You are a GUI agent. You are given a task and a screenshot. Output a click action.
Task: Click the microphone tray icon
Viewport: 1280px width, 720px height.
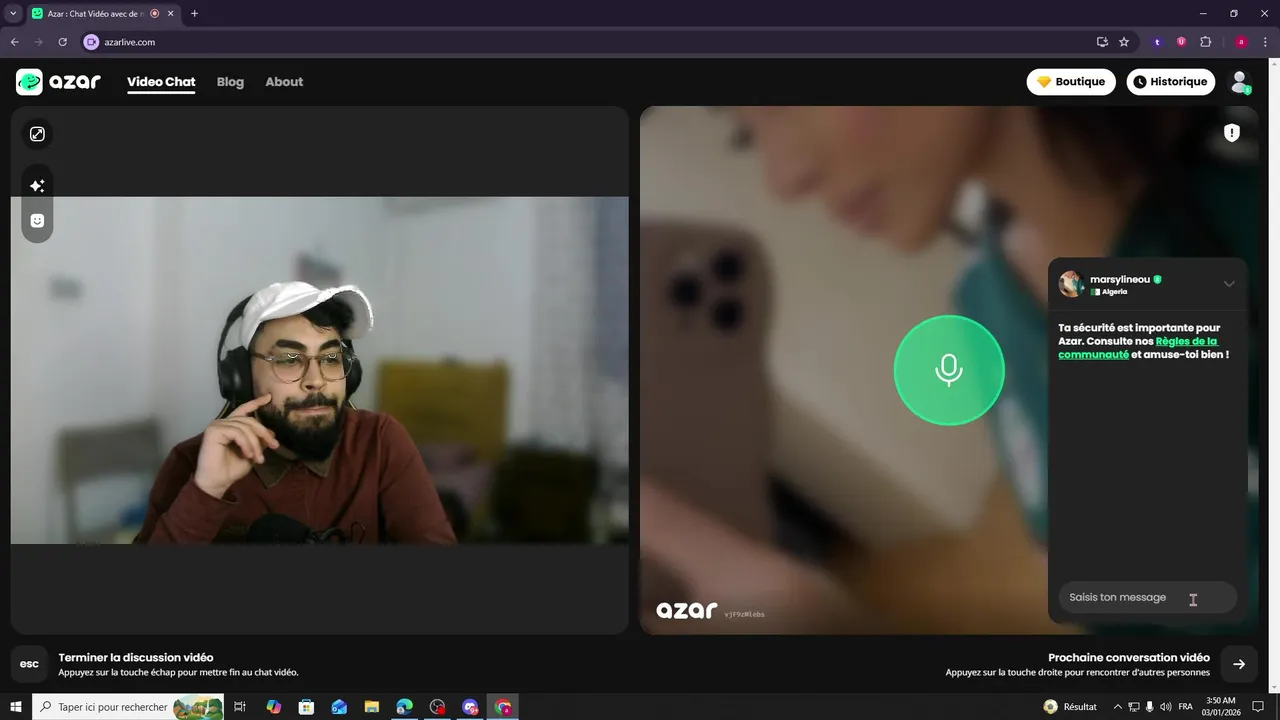point(1150,707)
